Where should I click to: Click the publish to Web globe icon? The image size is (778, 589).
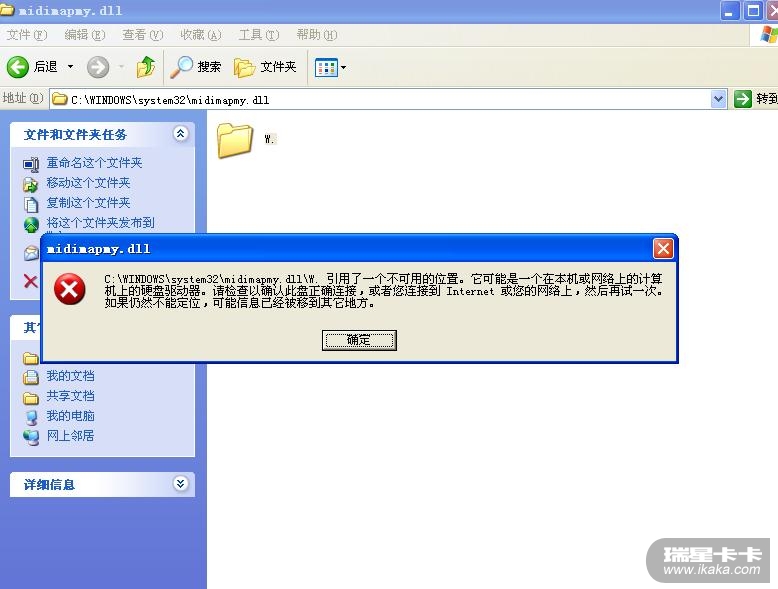click(x=31, y=224)
